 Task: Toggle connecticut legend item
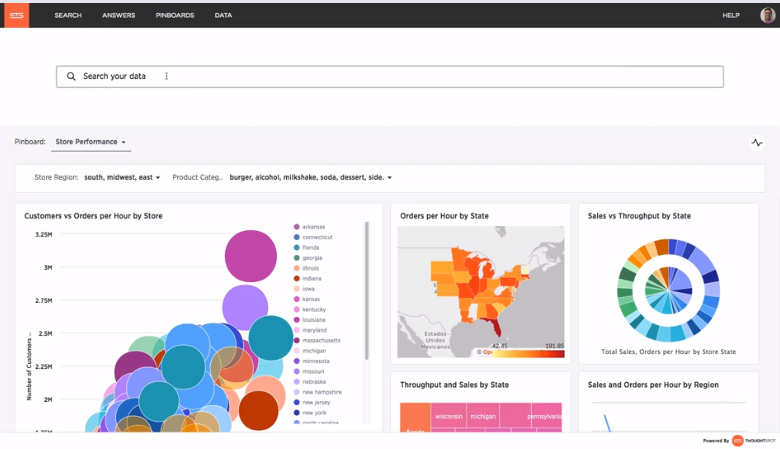[313, 237]
